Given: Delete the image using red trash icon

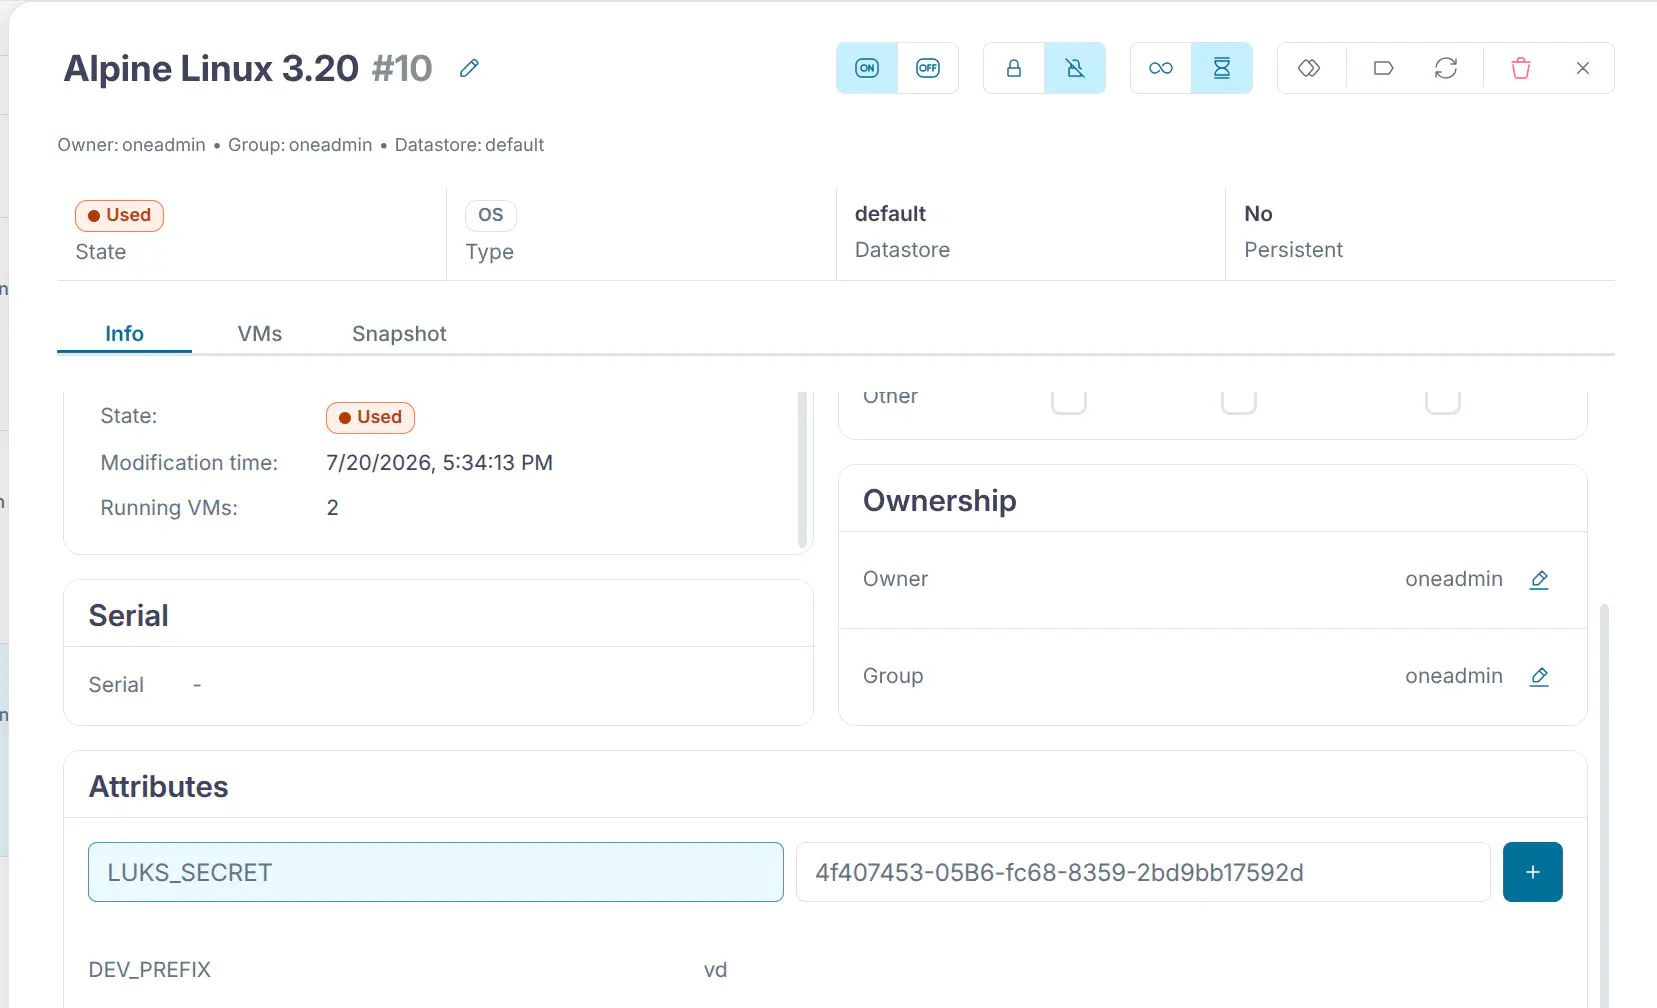Looking at the screenshot, I should click(1521, 68).
